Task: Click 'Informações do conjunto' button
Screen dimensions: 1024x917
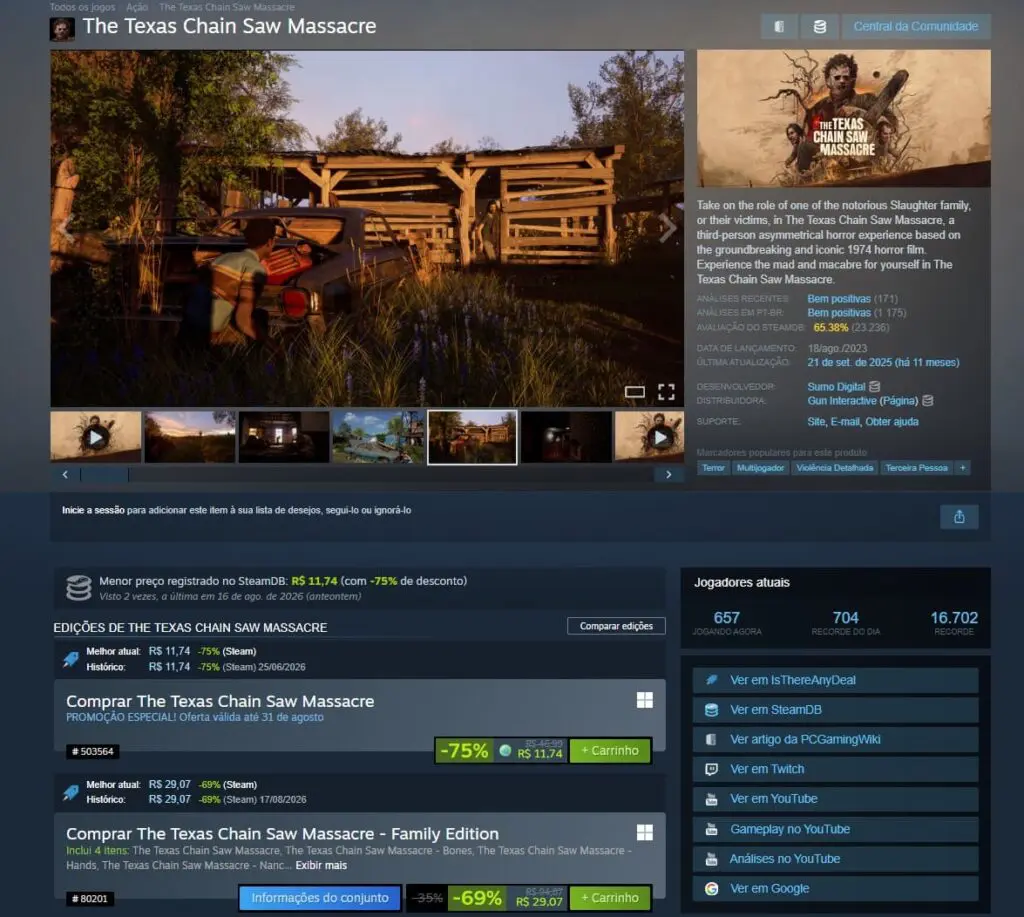Action: tap(320, 898)
